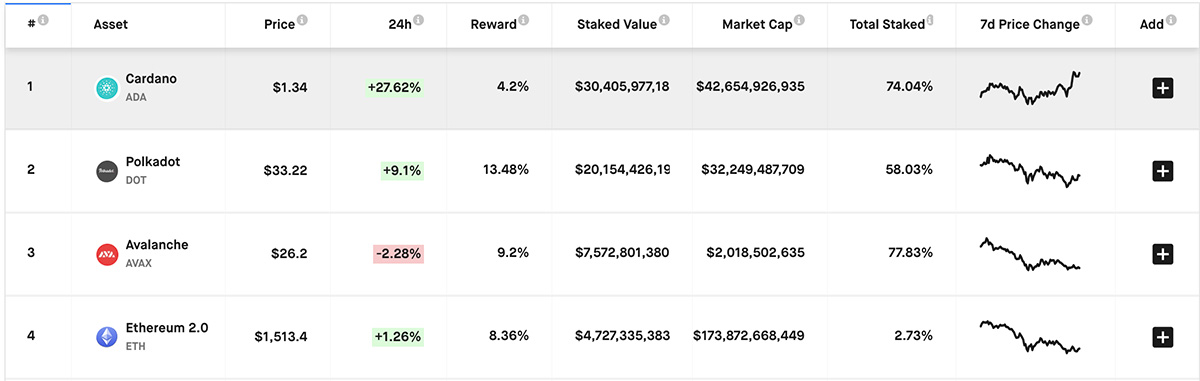Add Ethereum 2.0 using its plus button
This screenshot has height=381, width=1200.
tap(1162, 337)
